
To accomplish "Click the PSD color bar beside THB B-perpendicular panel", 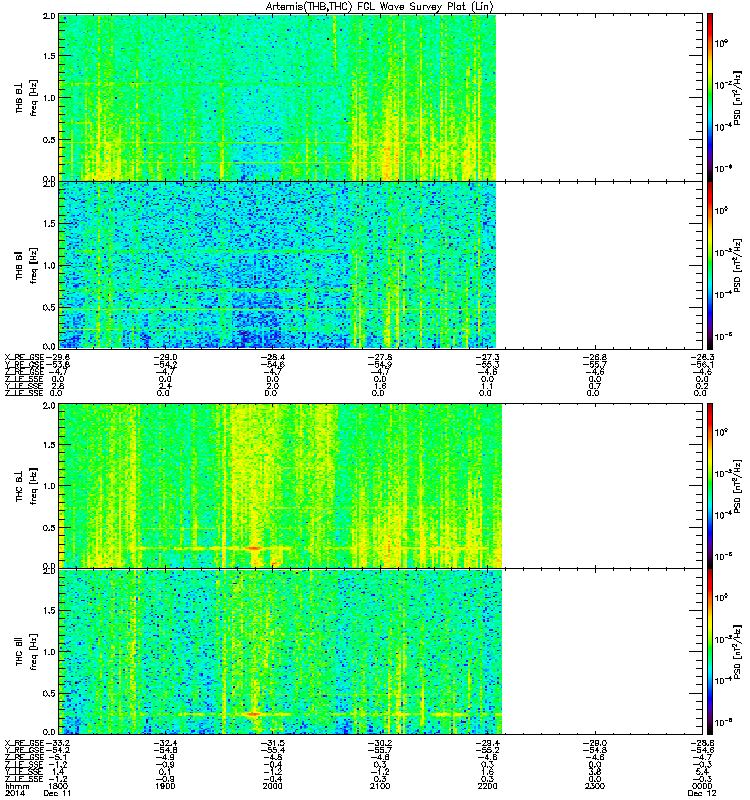I will coord(710,97).
